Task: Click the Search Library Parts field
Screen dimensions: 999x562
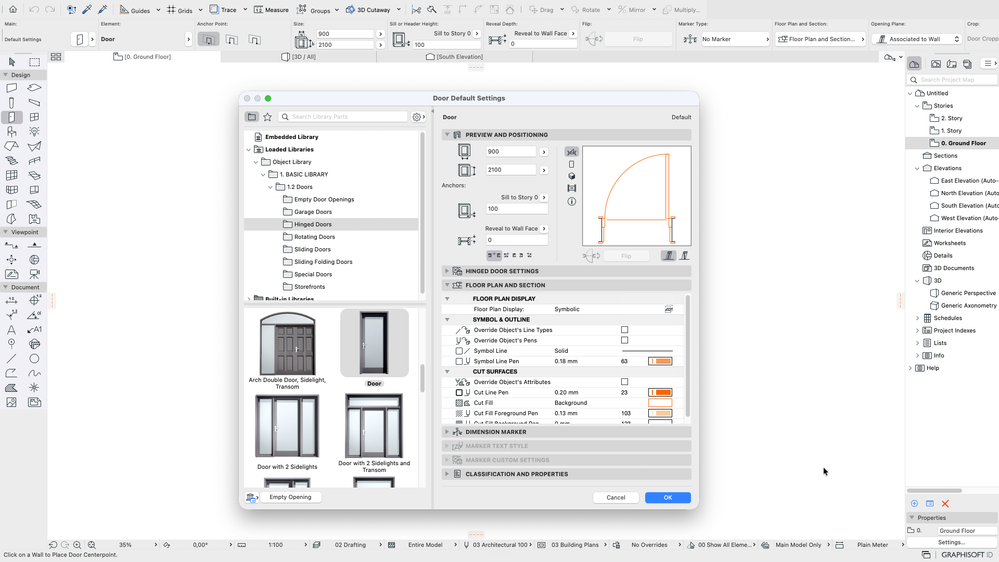Action: pyautogui.click(x=343, y=117)
